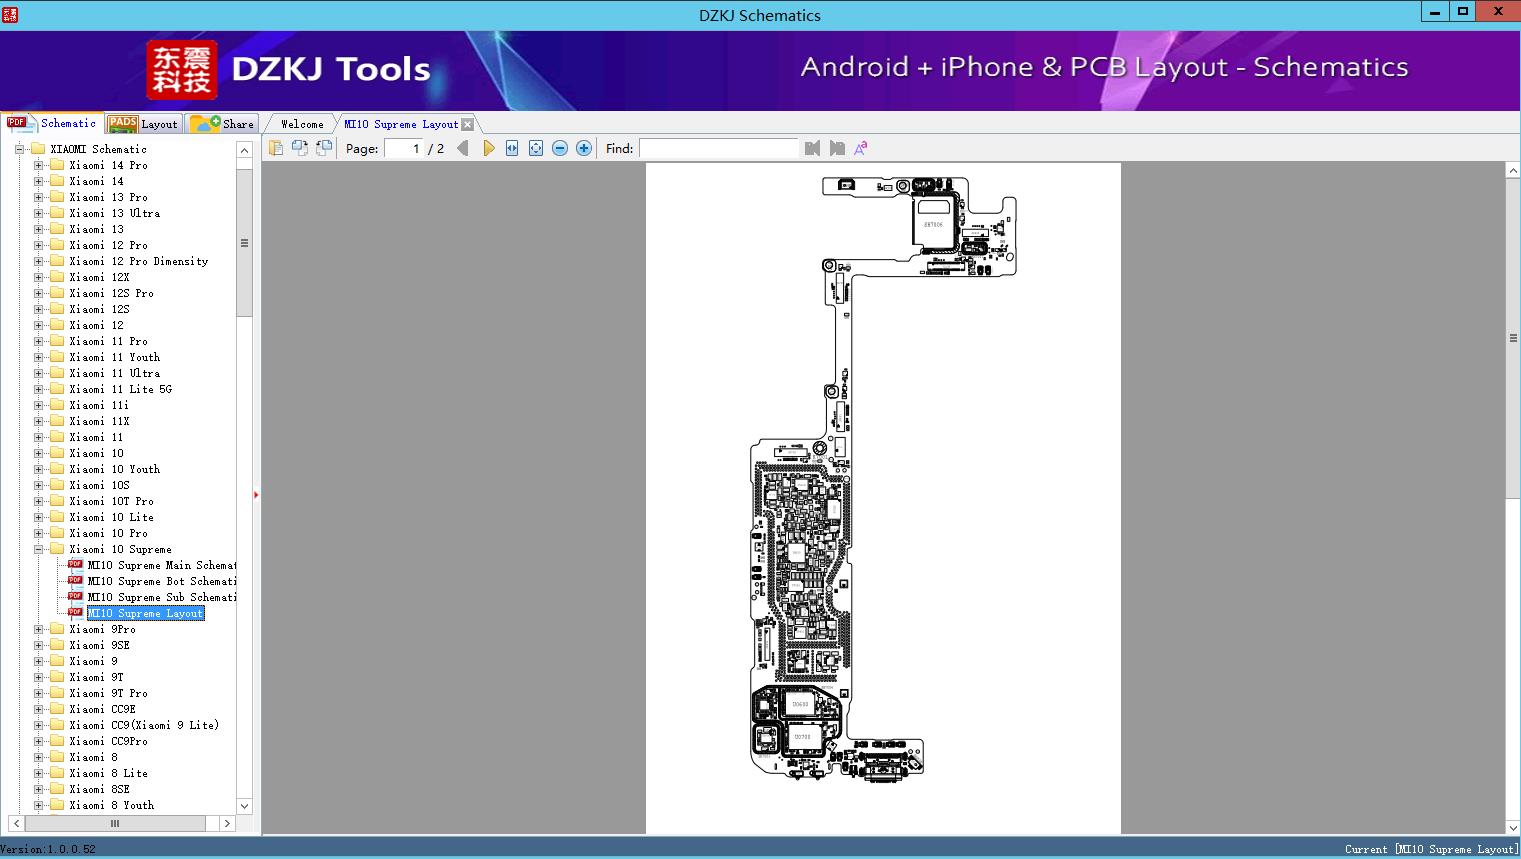
Task: Expand the Xiaomi 12 Pro Dimensity folder
Action: click(38, 261)
